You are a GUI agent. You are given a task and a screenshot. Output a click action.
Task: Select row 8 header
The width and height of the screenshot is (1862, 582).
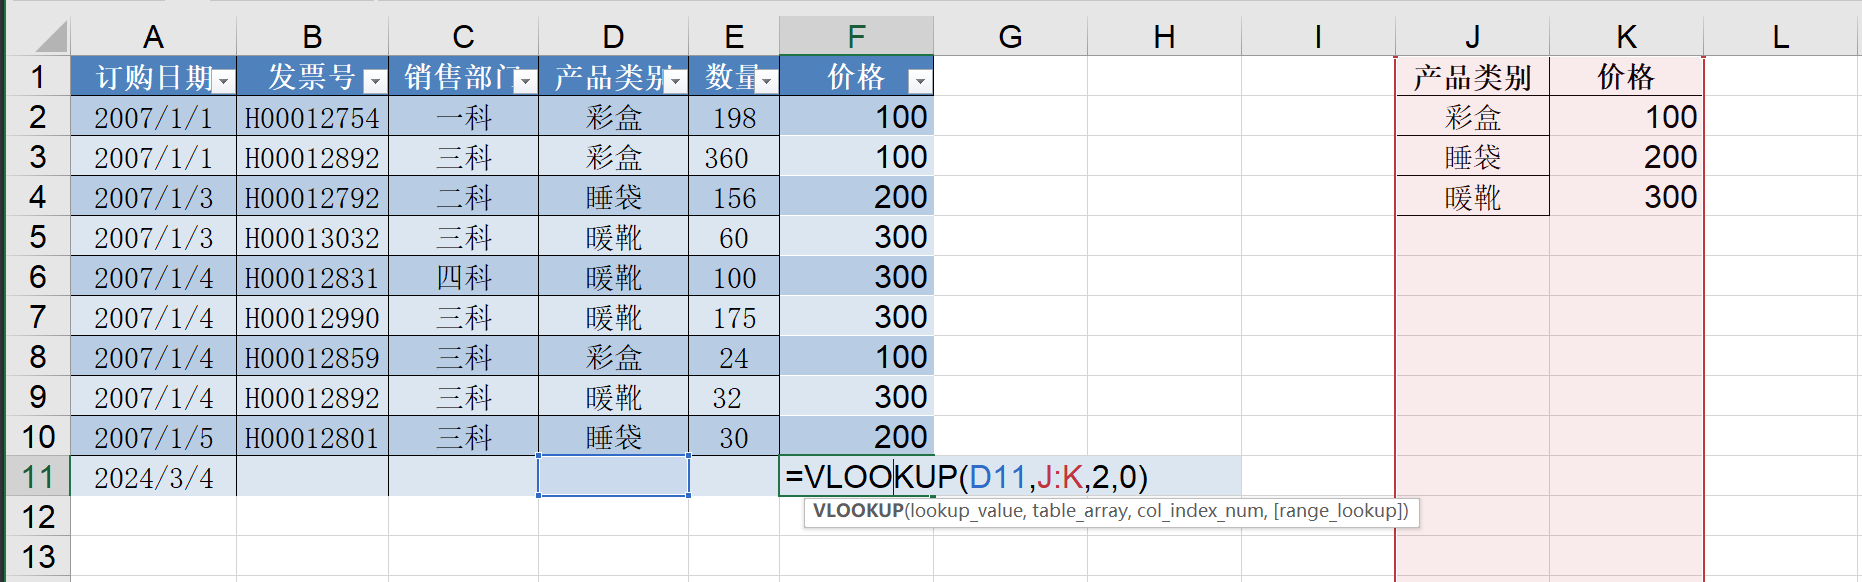tap(38, 356)
